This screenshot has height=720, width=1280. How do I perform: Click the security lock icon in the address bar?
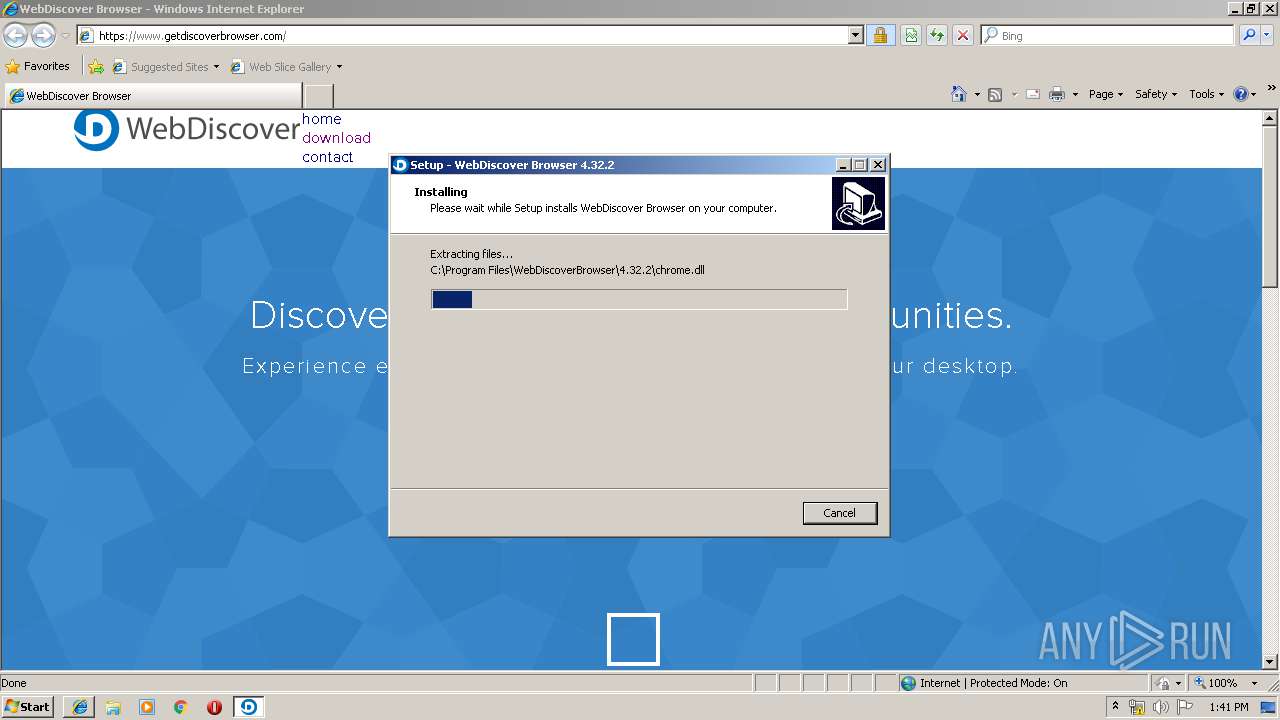pyautogui.click(x=880, y=36)
